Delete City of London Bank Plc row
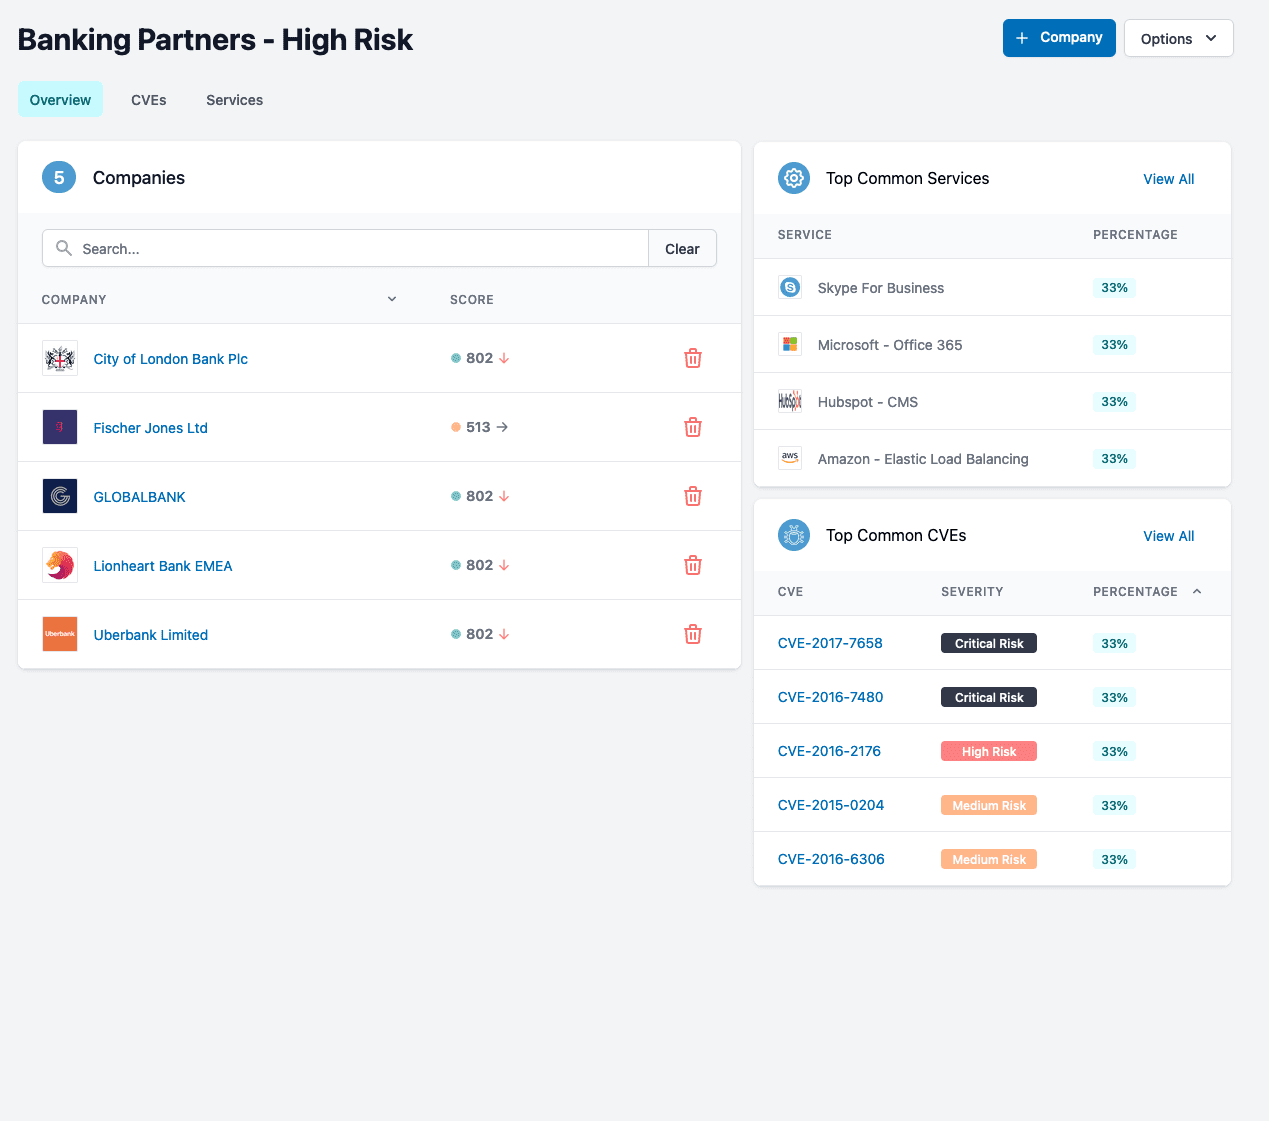1269x1121 pixels. tap(692, 358)
